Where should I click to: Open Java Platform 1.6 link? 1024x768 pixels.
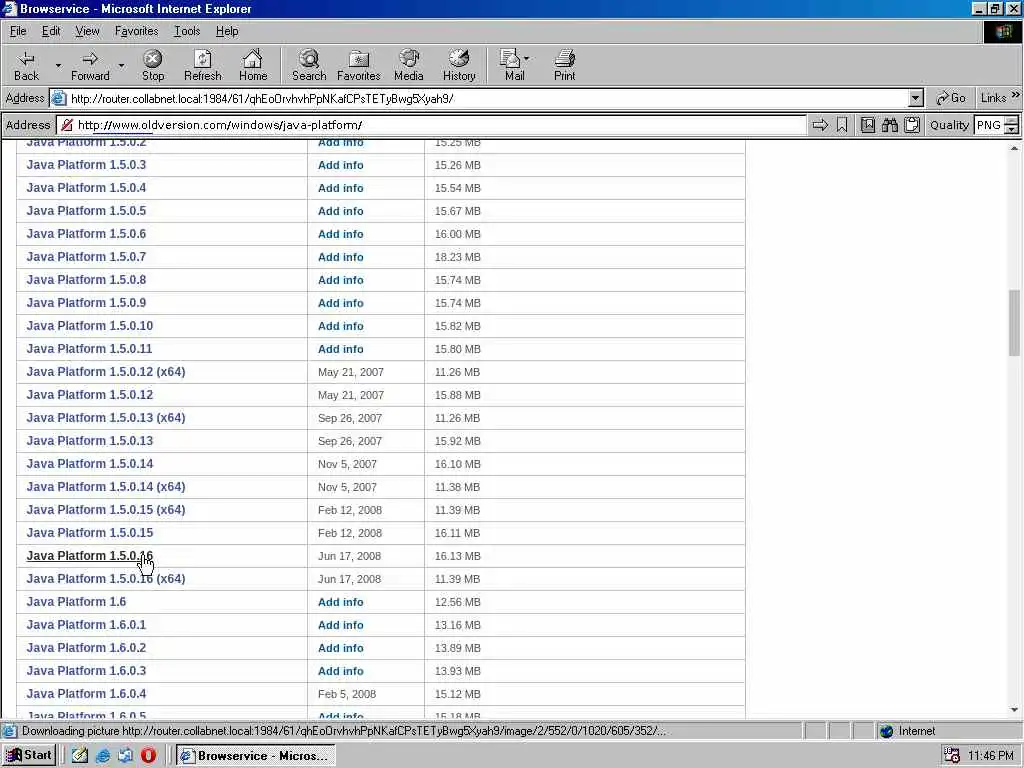(76, 601)
